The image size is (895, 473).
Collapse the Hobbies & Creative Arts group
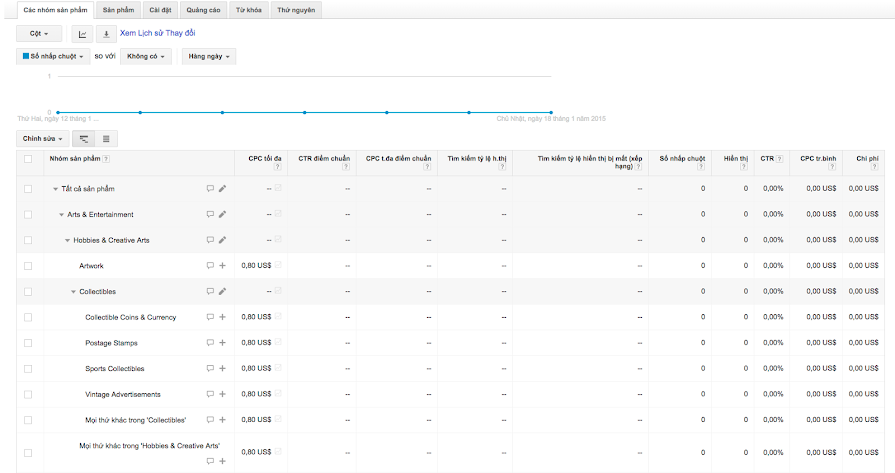[68, 240]
